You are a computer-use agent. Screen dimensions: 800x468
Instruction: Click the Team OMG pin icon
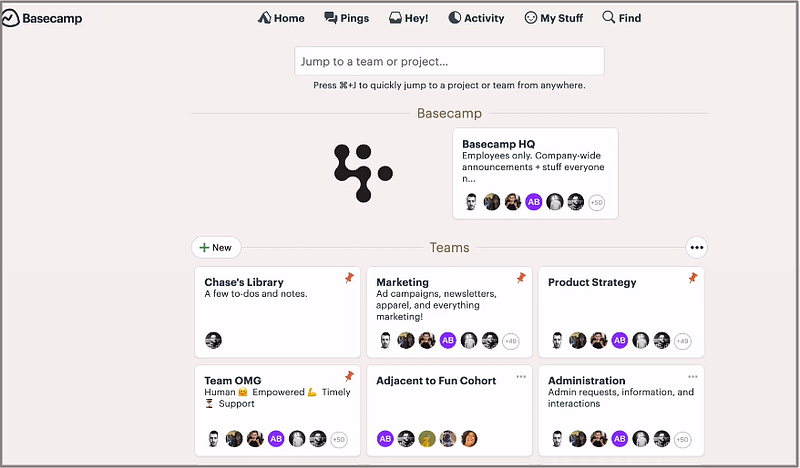pos(349,376)
